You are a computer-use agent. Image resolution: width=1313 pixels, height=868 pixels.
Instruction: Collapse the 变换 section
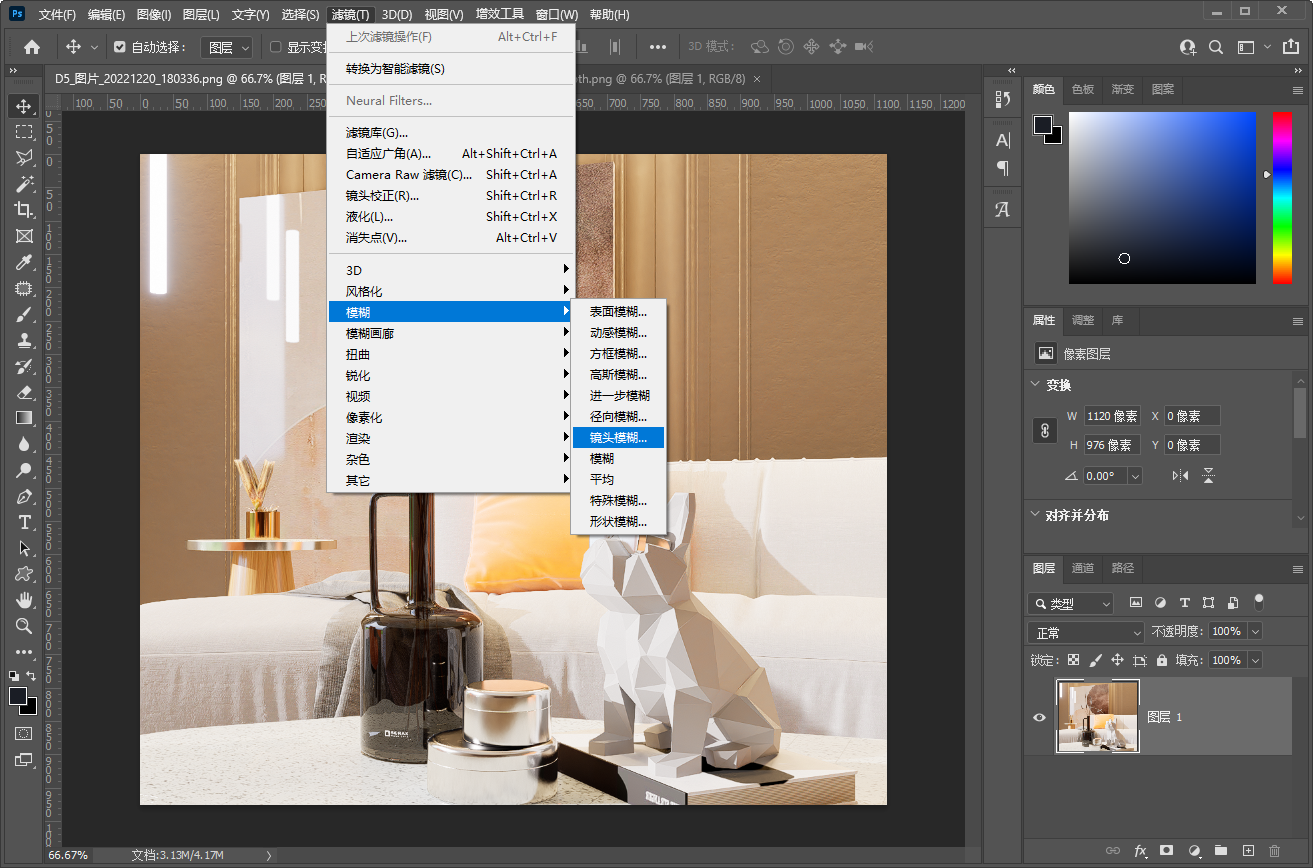(x=1035, y=385)
